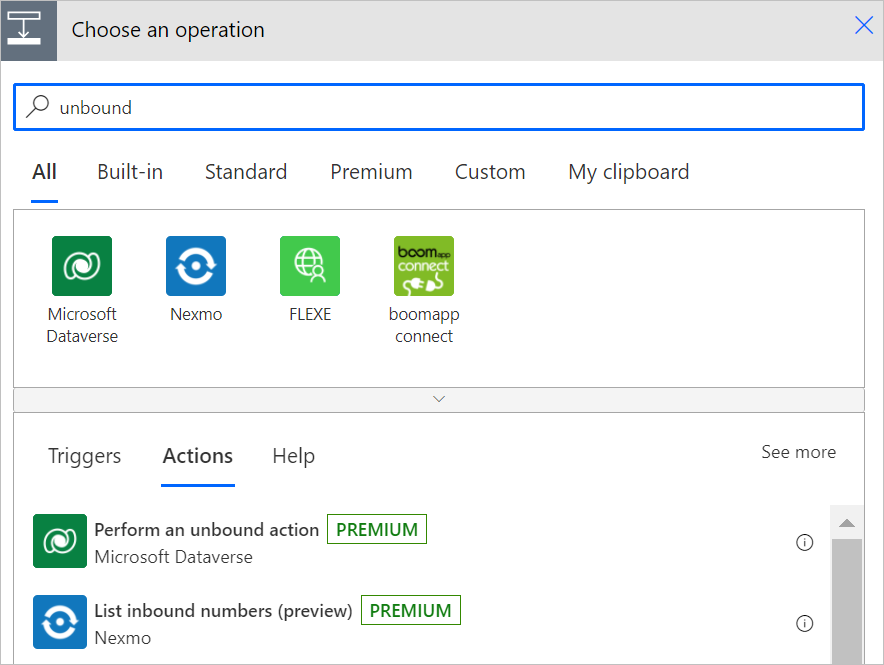Switch to the Standard tab
Viewport: 884px width, 665px height.
(246, 172)
